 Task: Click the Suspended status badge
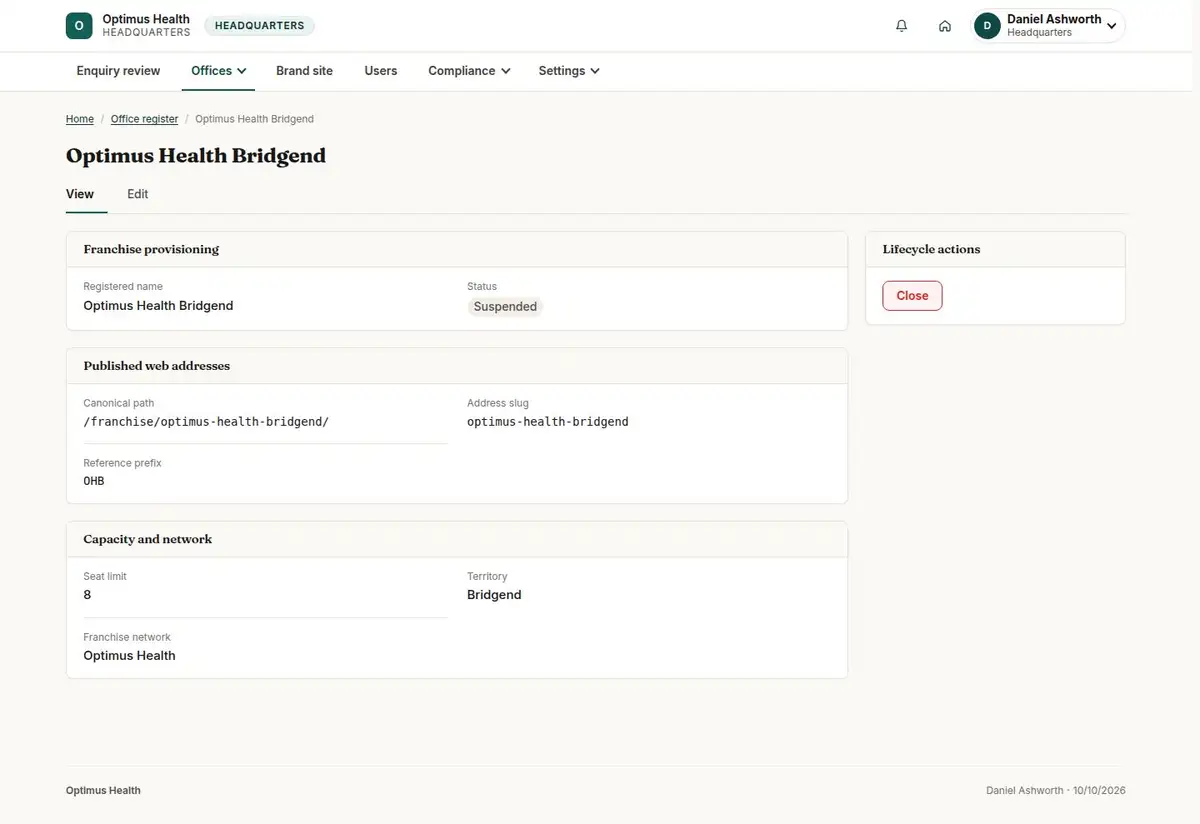click(x=505, y=307)
